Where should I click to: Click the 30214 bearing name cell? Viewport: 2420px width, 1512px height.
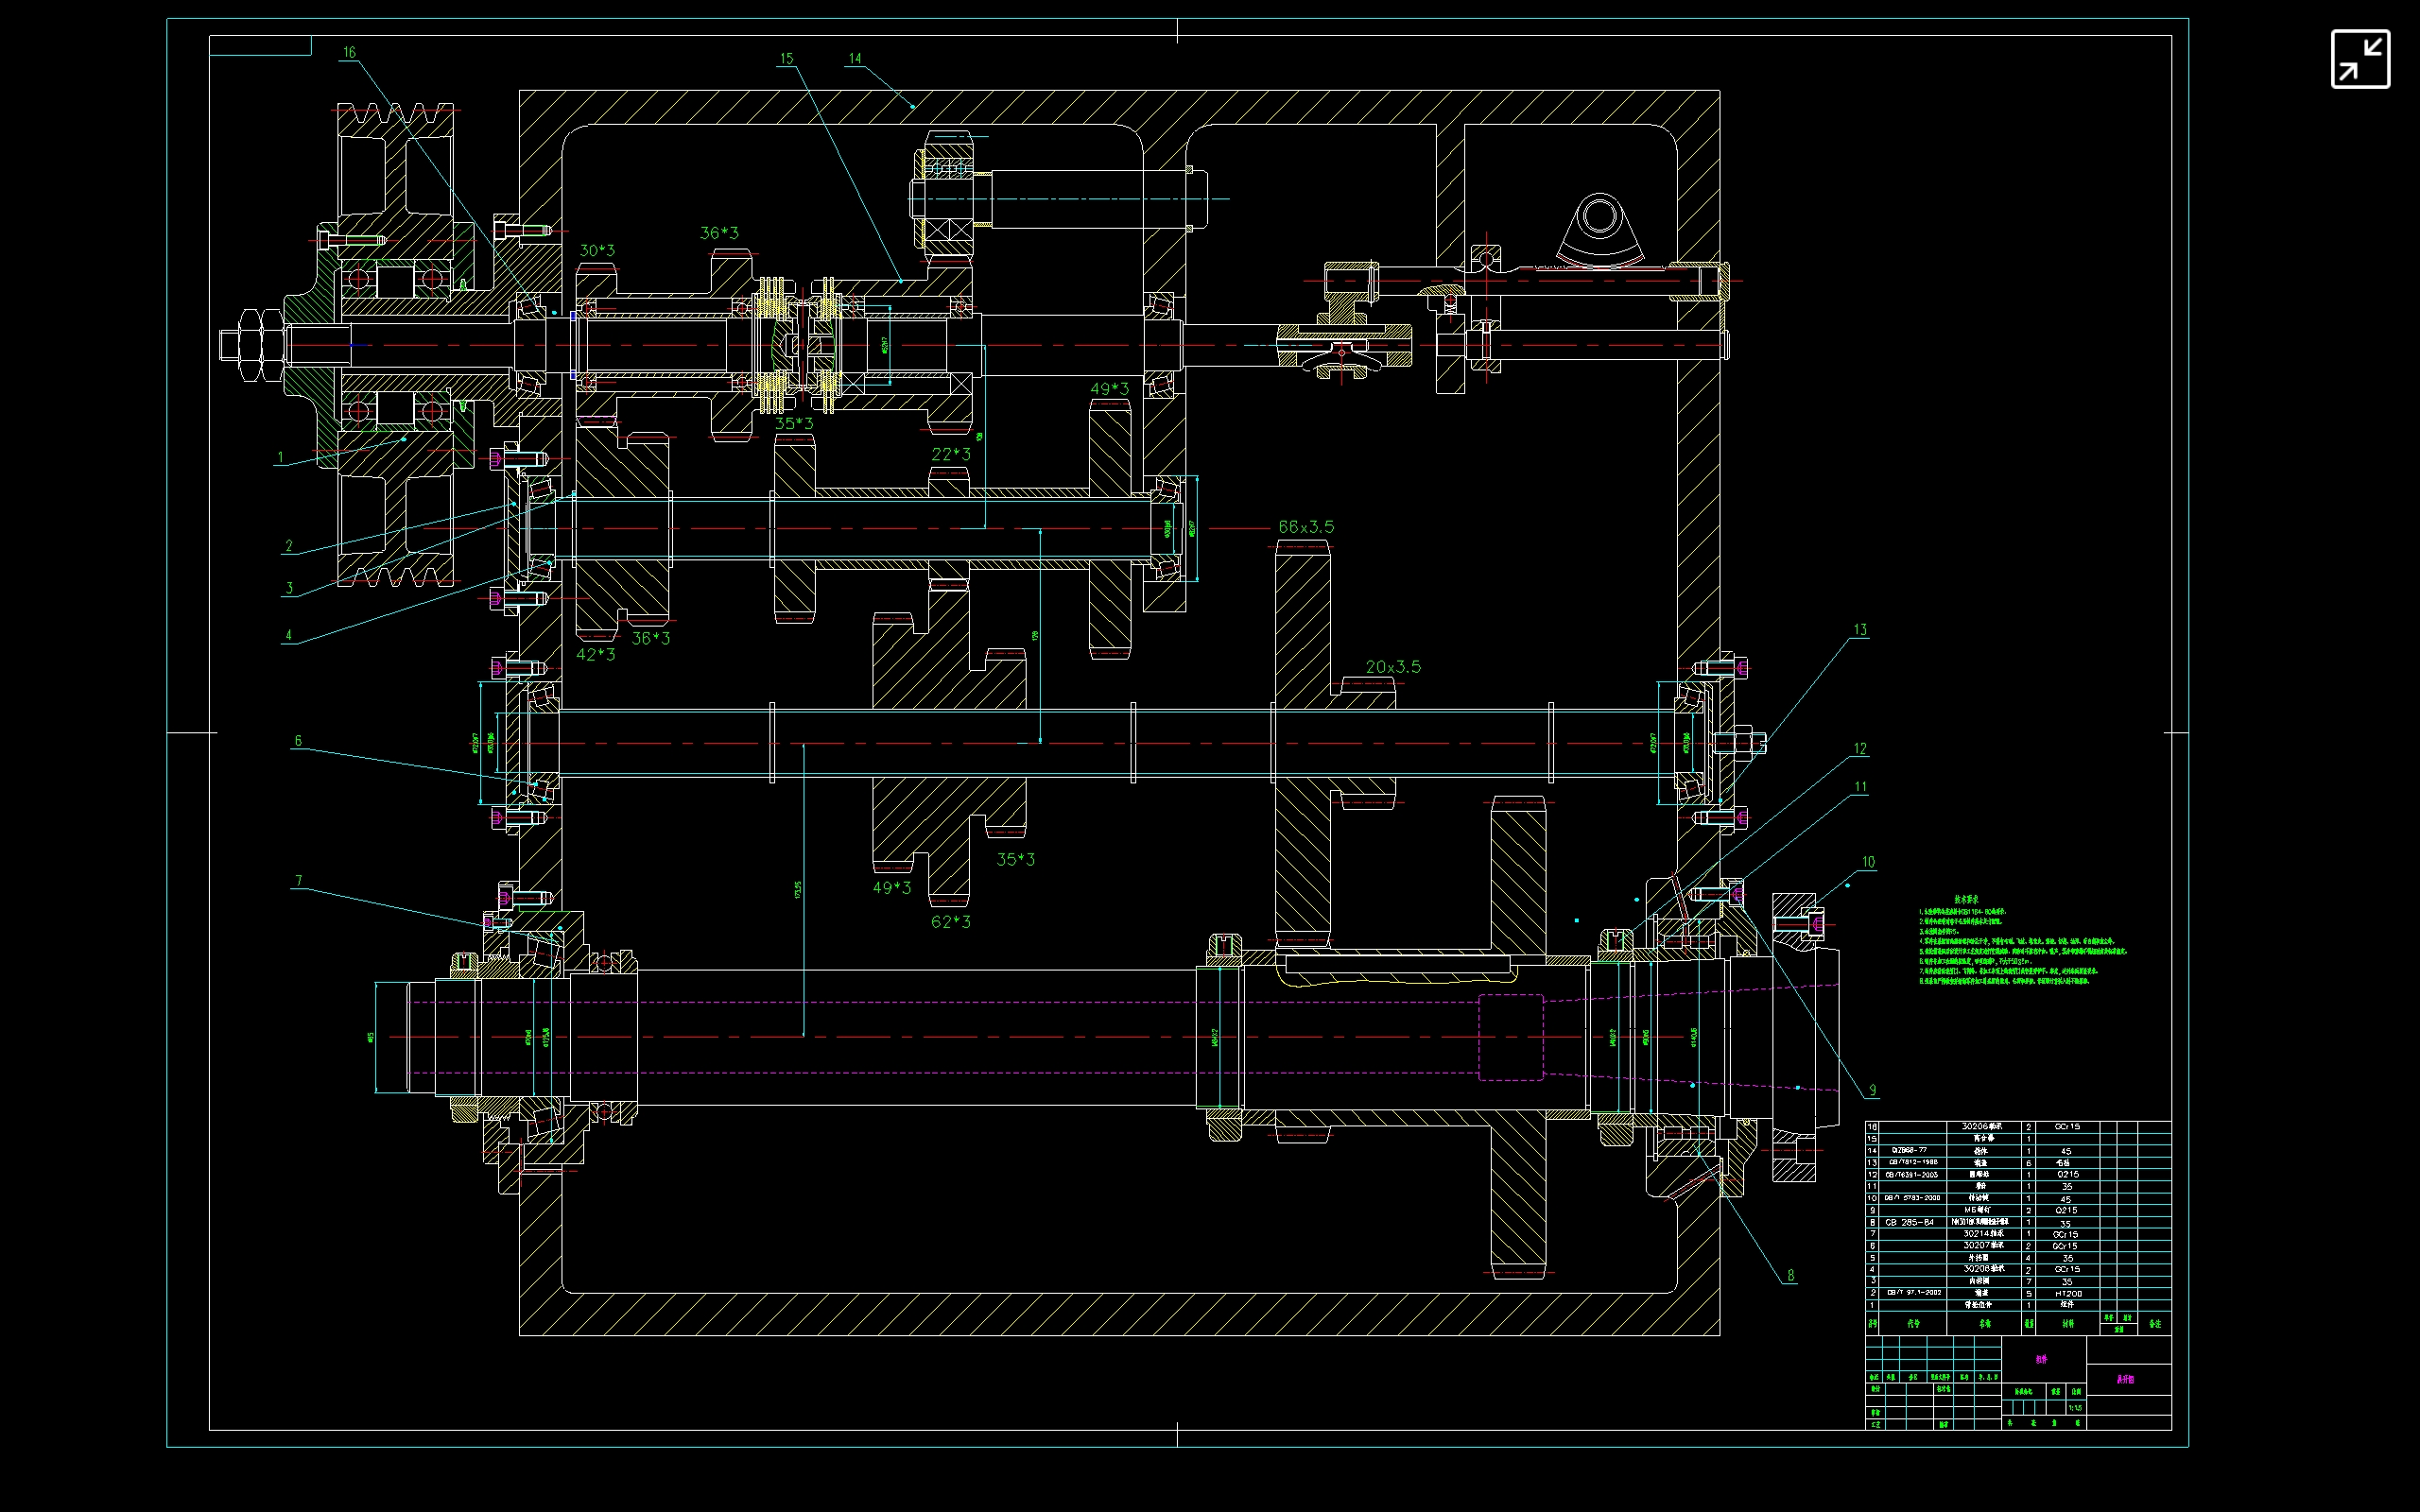coord(1983,1234)
